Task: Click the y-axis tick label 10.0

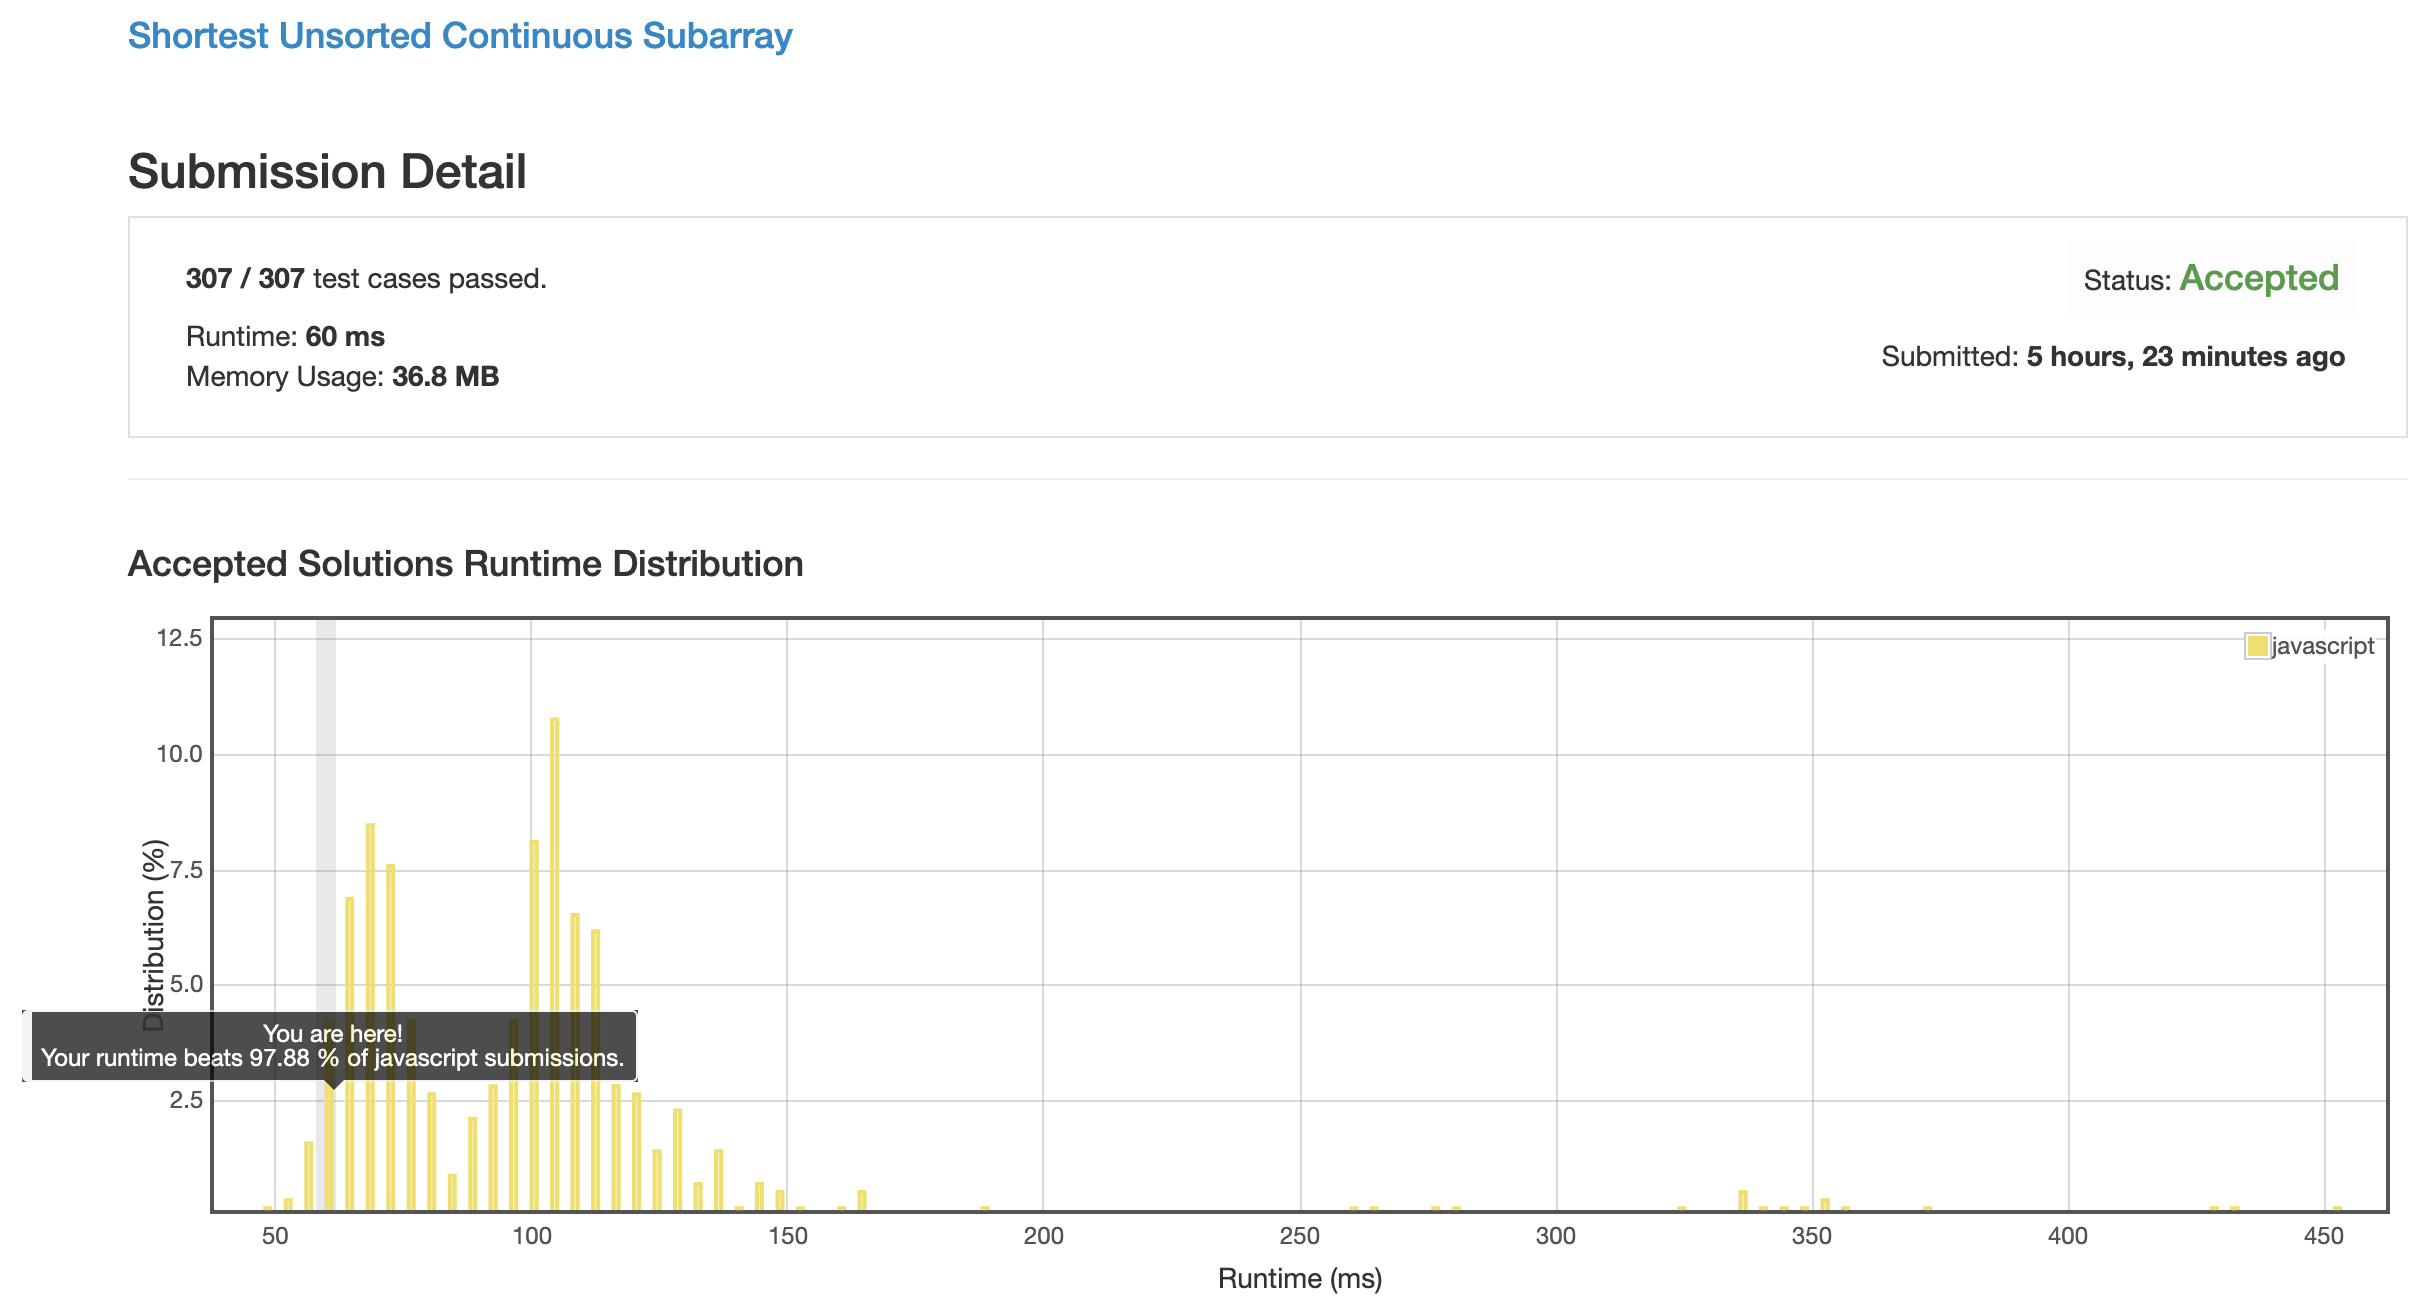Action: pyautogui.click(x=179, y=754)
